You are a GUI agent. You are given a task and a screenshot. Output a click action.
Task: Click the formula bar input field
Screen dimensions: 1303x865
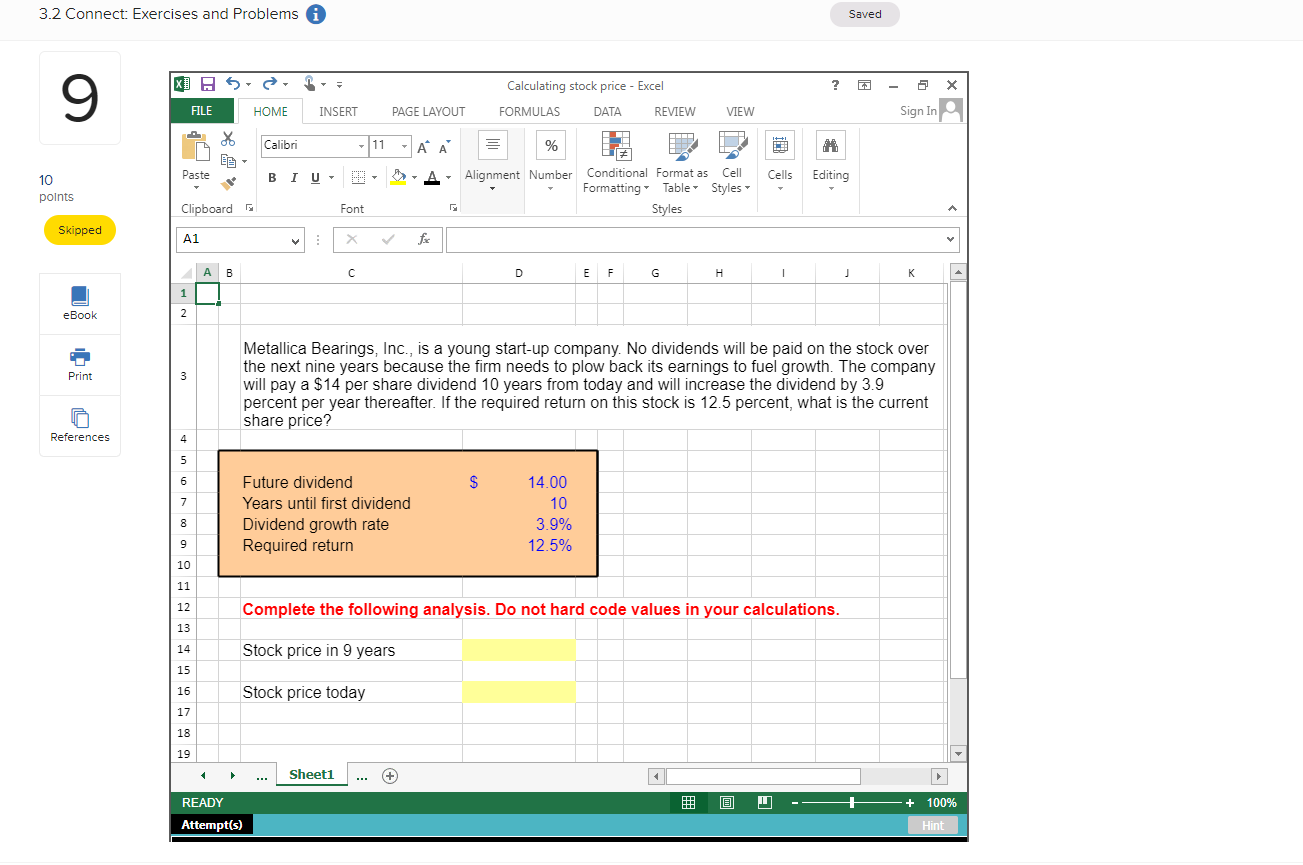pos(694,240)
